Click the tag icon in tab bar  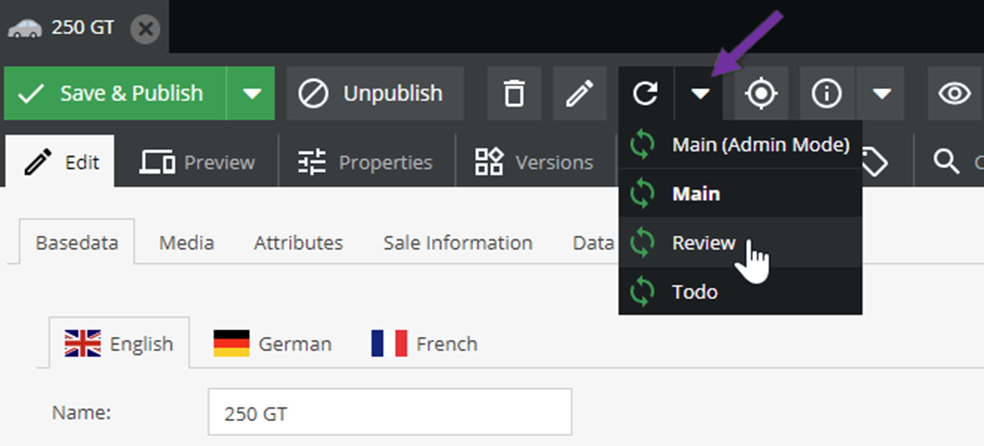(875, 162)
